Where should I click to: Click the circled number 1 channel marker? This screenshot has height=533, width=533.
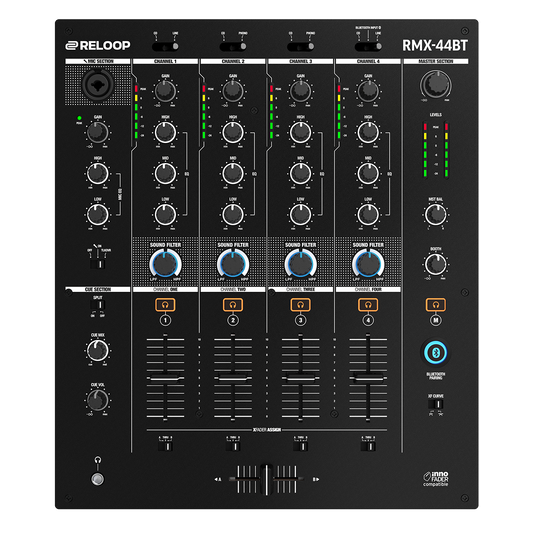(165, 320)
